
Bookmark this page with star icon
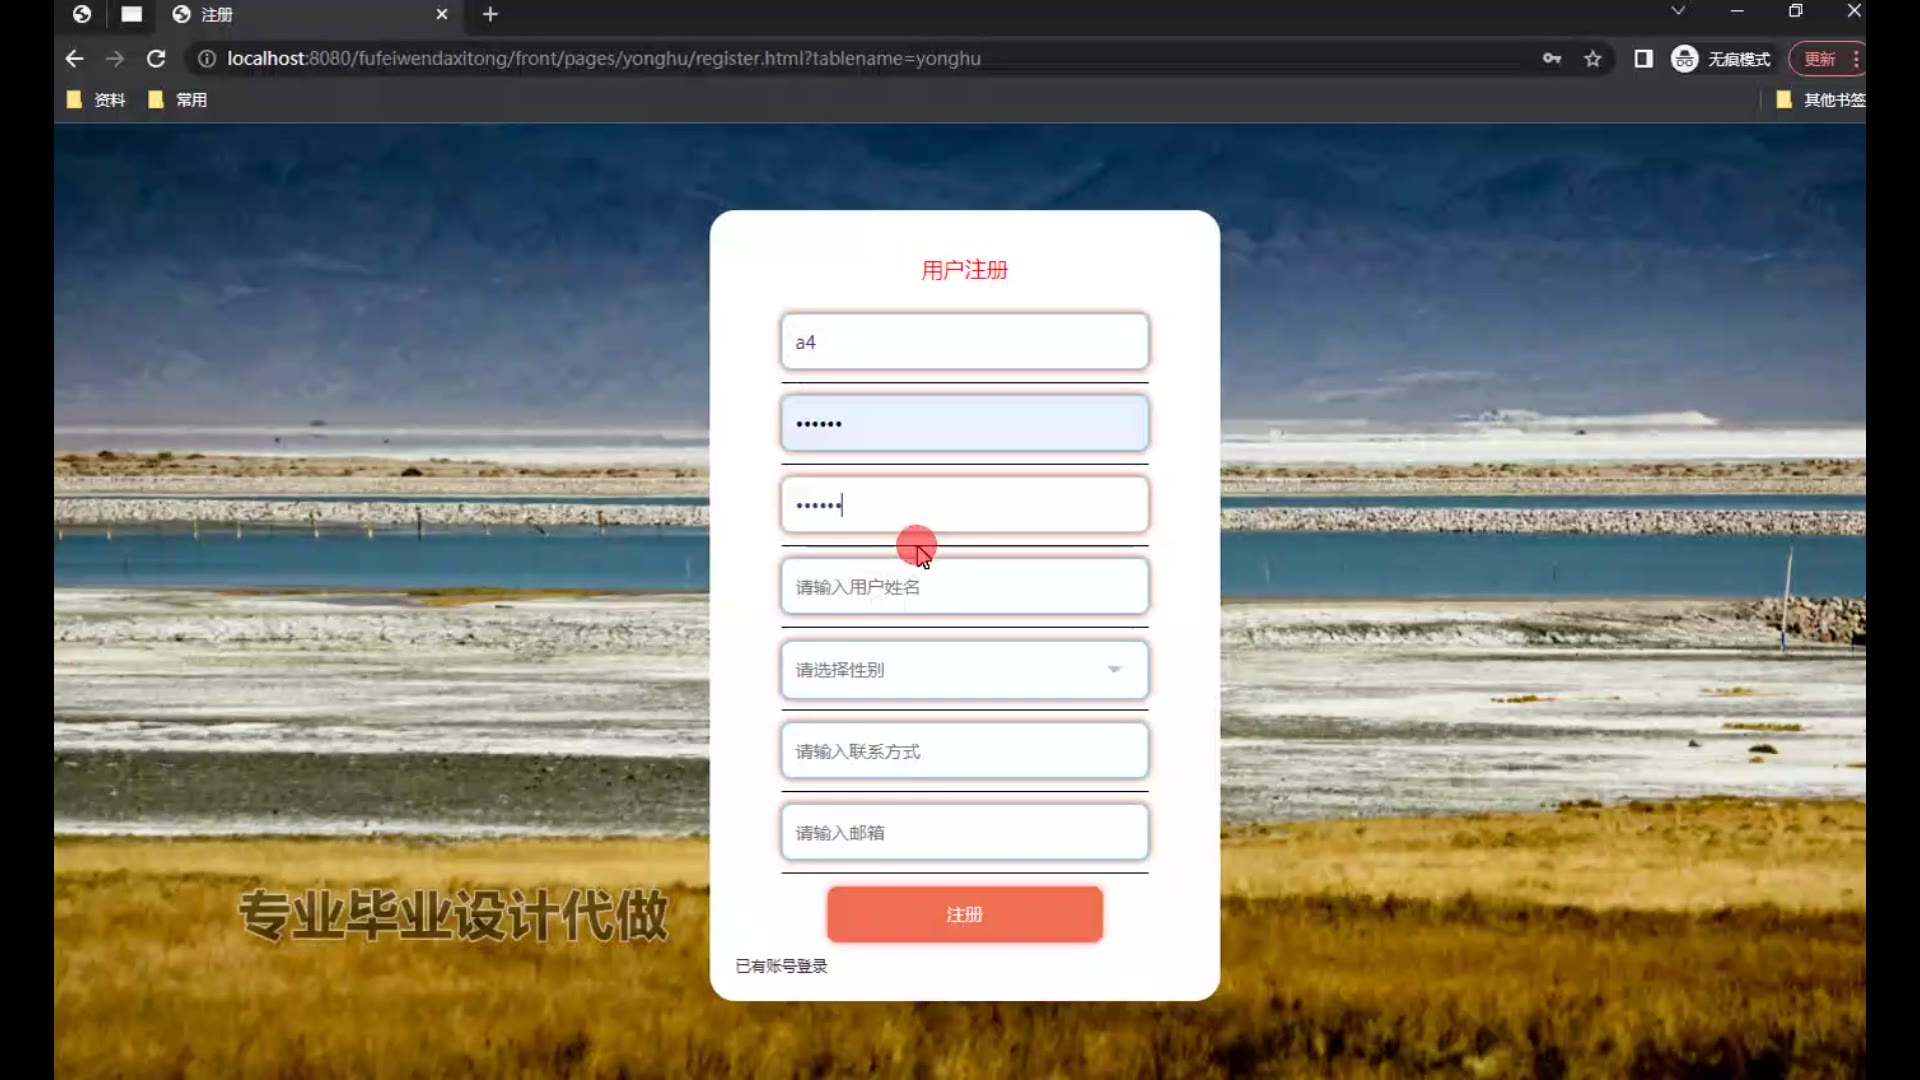pos(1593,59)
